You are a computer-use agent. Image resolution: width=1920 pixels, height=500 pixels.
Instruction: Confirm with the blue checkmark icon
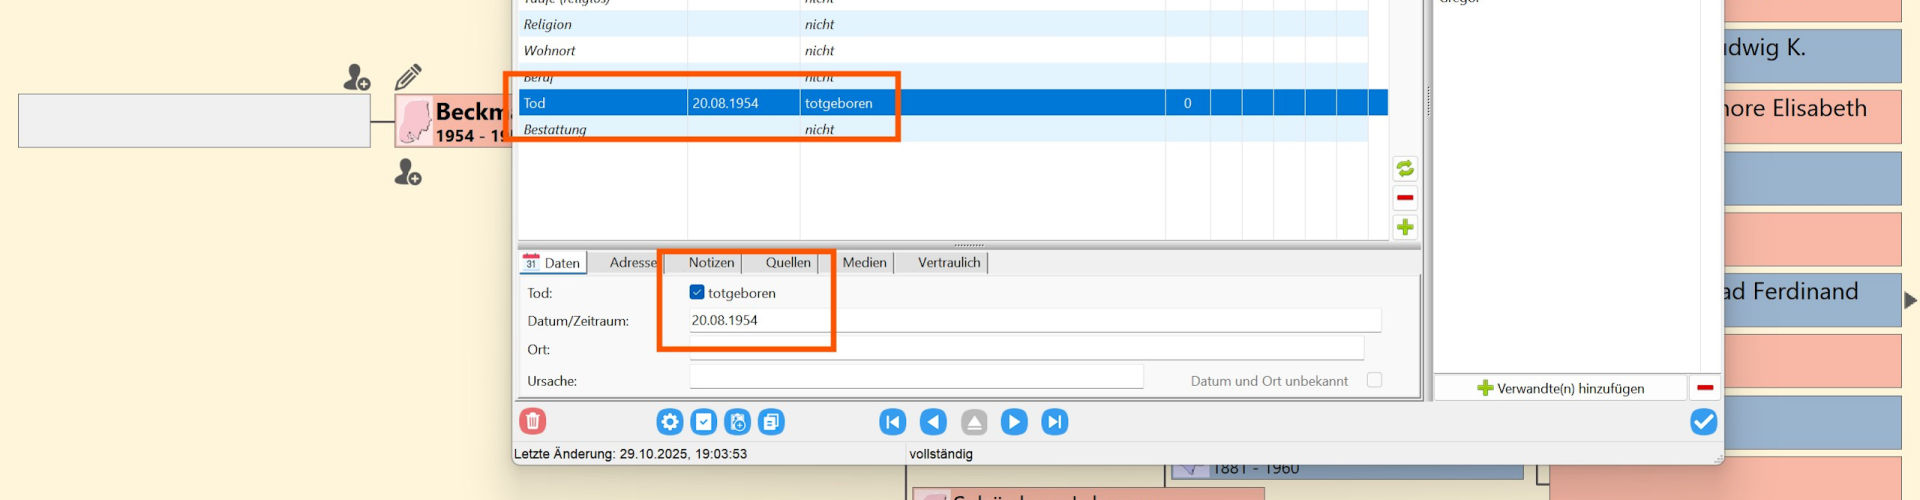[x=1703, y=422]
